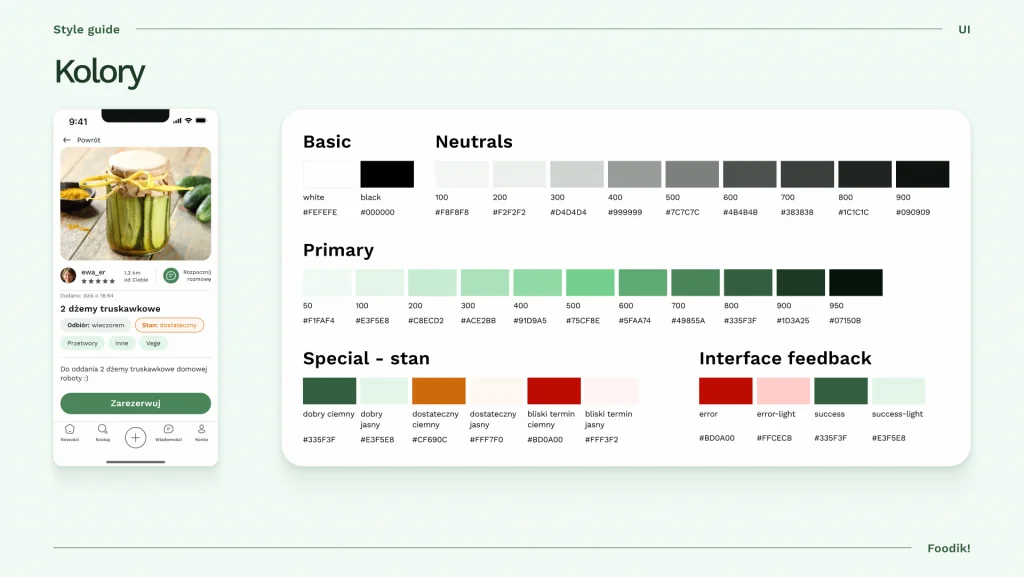This screenshot has height=577, width=1024.
Task: Tap the back arrow next to Powrót
Action: click(x=67, y=140)
